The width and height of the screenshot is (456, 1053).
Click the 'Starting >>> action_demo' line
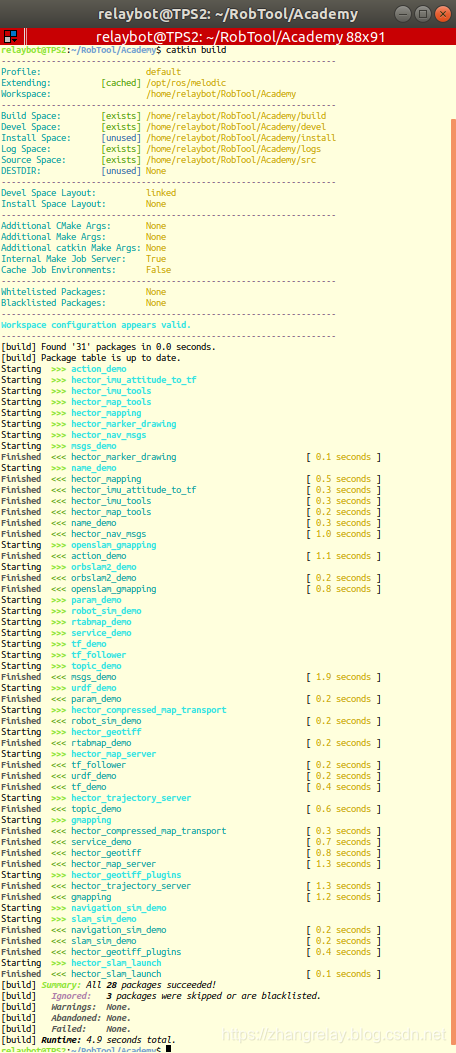point(64,369)
